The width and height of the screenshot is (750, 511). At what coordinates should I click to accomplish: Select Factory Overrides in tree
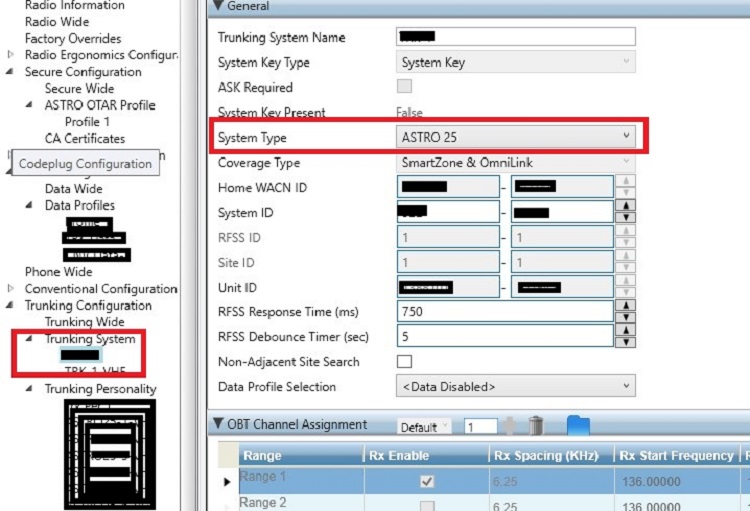(x=73, y=38)
